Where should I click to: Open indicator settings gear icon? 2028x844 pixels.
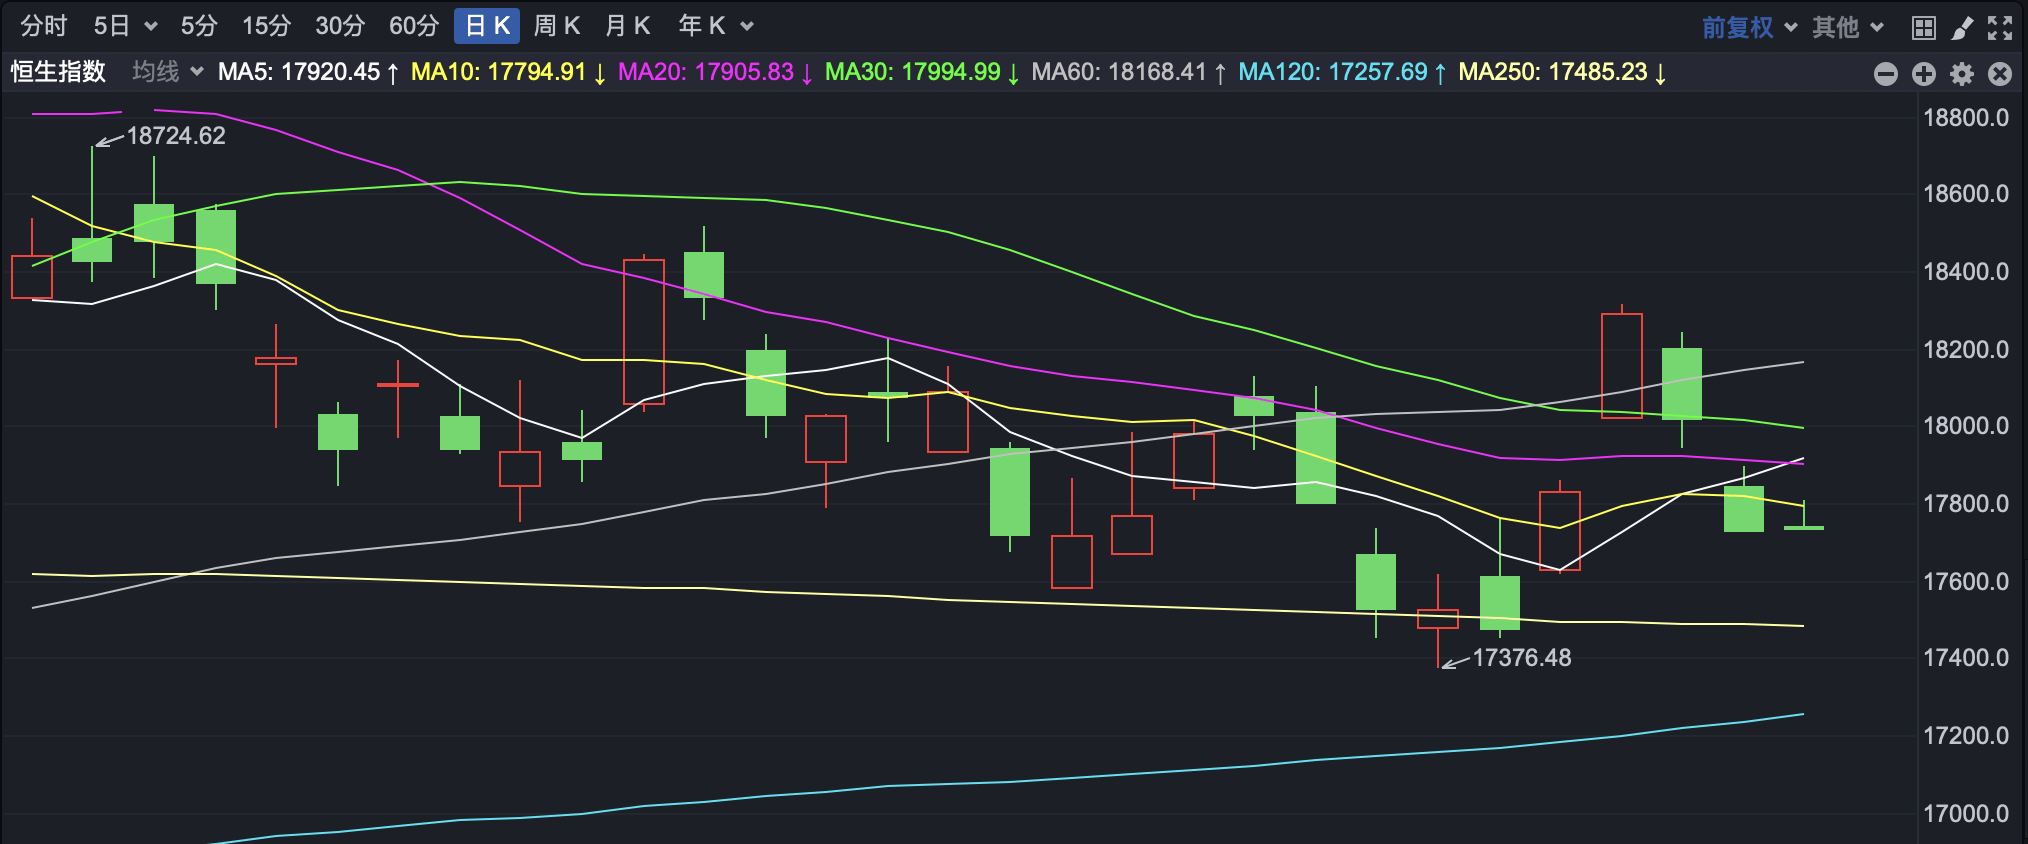(1962, 73)
